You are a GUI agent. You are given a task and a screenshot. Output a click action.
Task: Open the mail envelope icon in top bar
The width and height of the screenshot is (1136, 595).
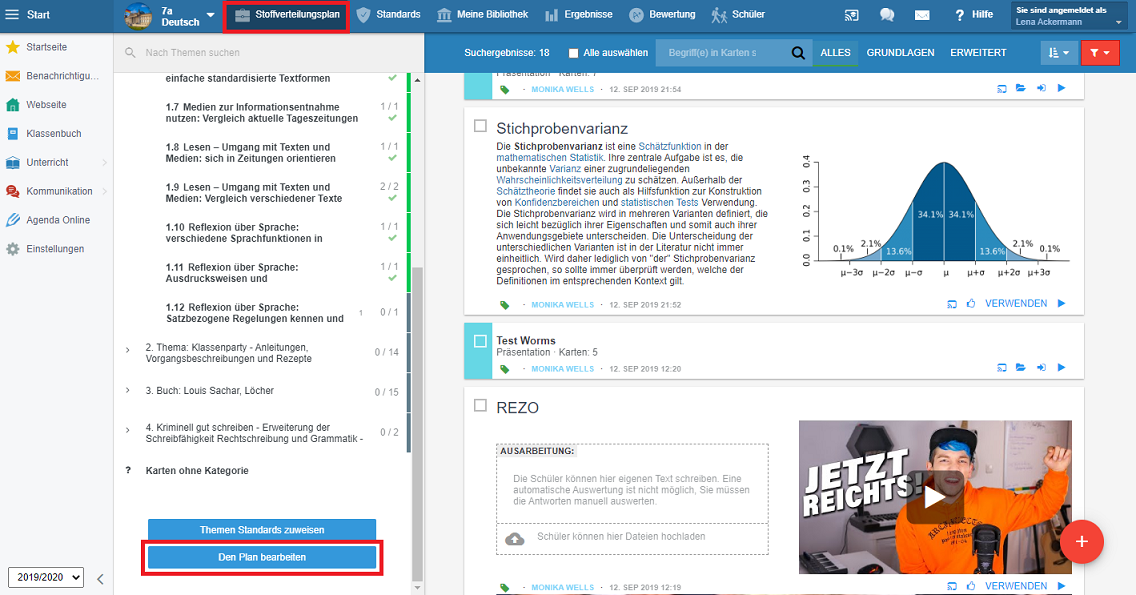click(x=922, y=14)
